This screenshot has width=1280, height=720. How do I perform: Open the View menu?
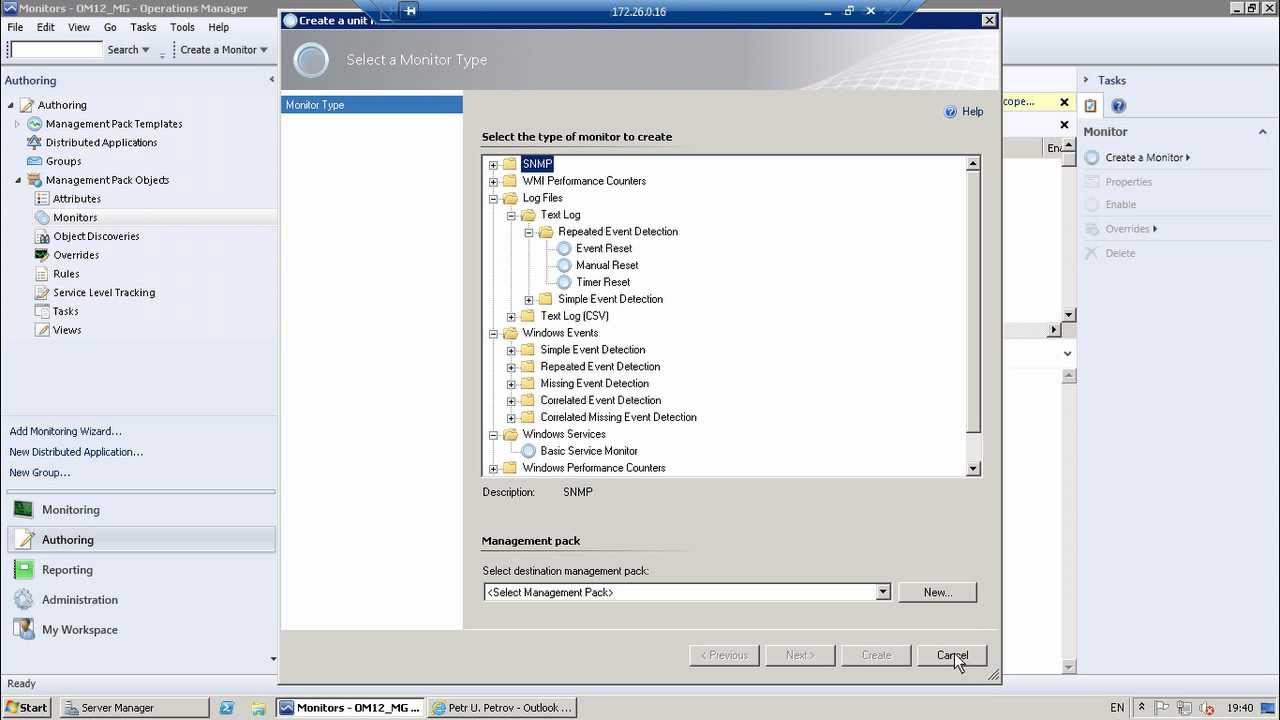79,27
